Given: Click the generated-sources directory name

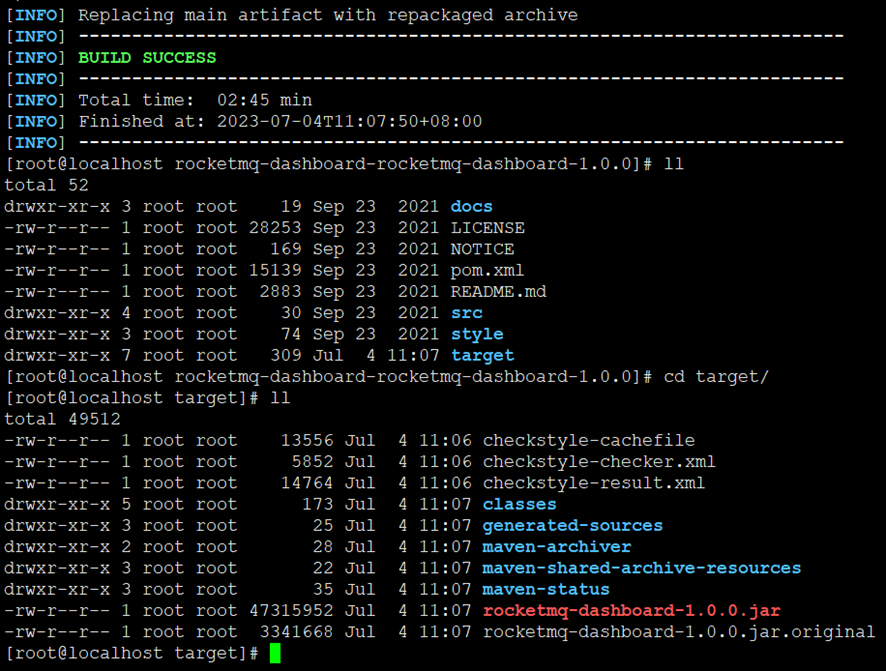Looking at the screenshot, I should (572, 526).
